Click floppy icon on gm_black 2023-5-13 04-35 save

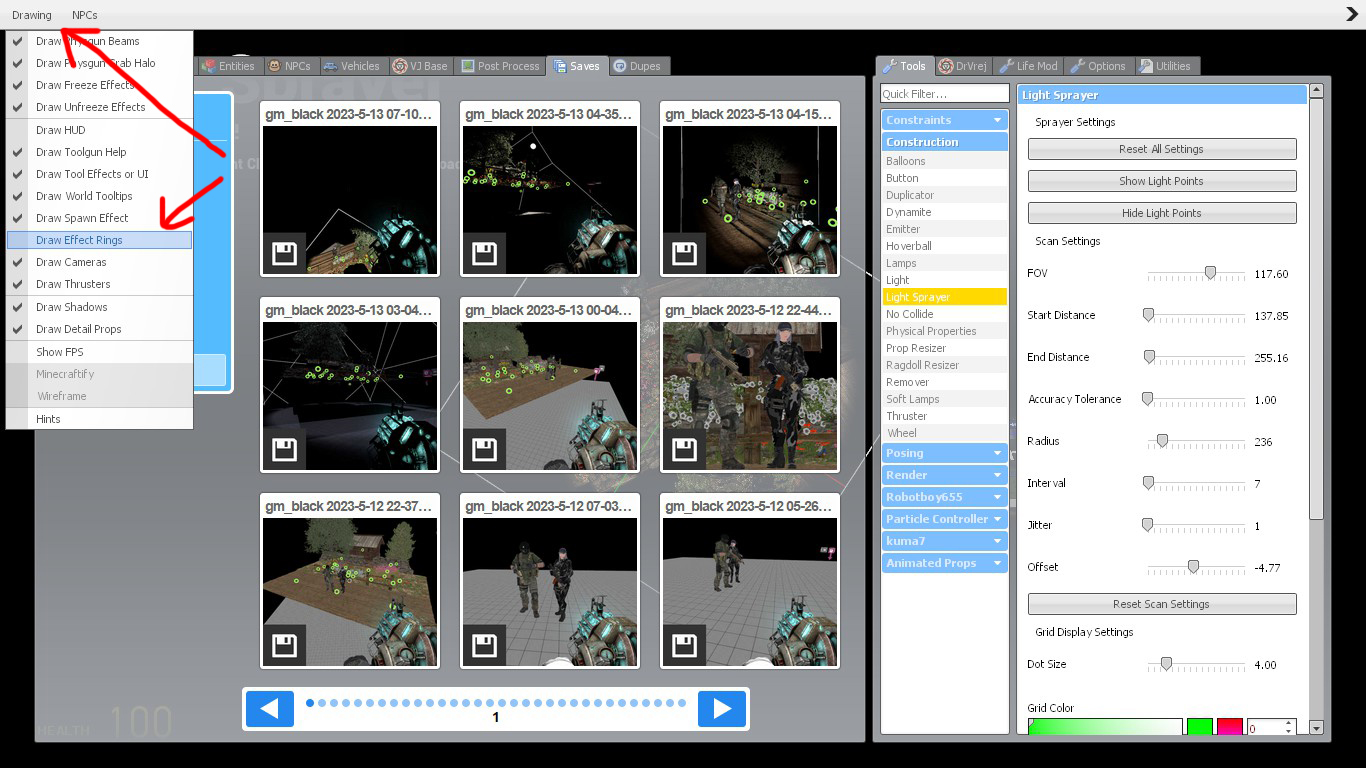click(485, 252)
